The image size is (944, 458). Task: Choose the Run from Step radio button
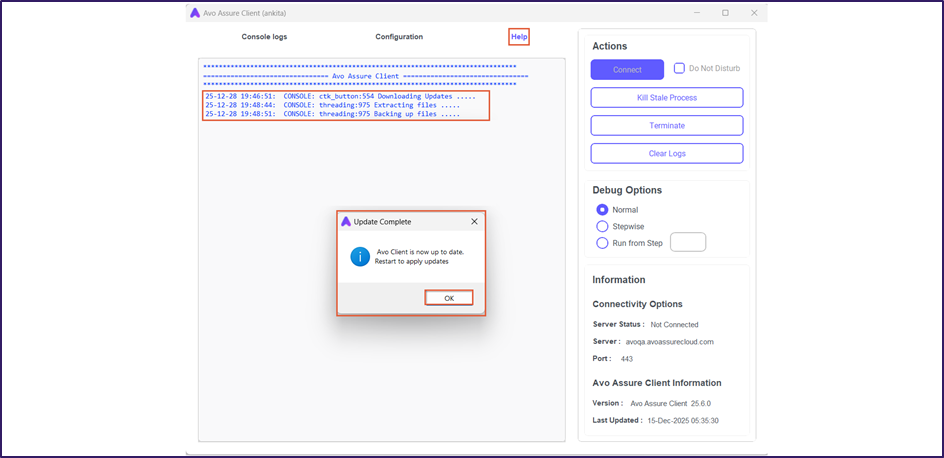coord(602,243)
